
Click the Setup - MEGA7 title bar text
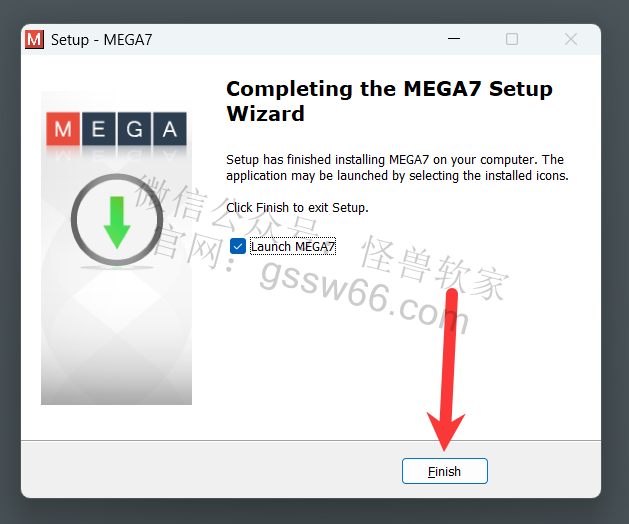tap(101, 40)
